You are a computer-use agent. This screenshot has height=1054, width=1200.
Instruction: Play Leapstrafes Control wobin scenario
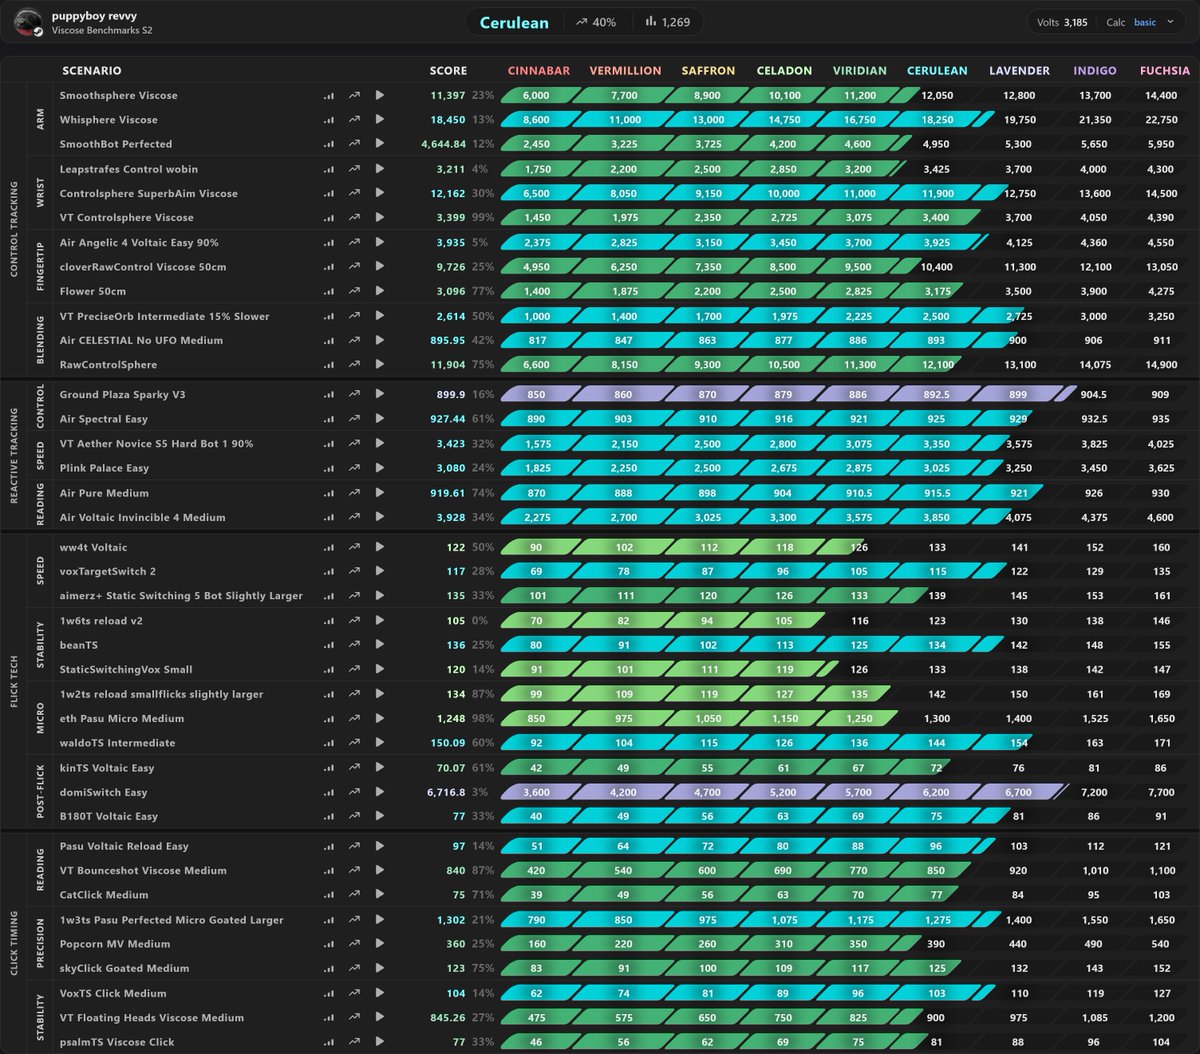click(x=380, y=169)
